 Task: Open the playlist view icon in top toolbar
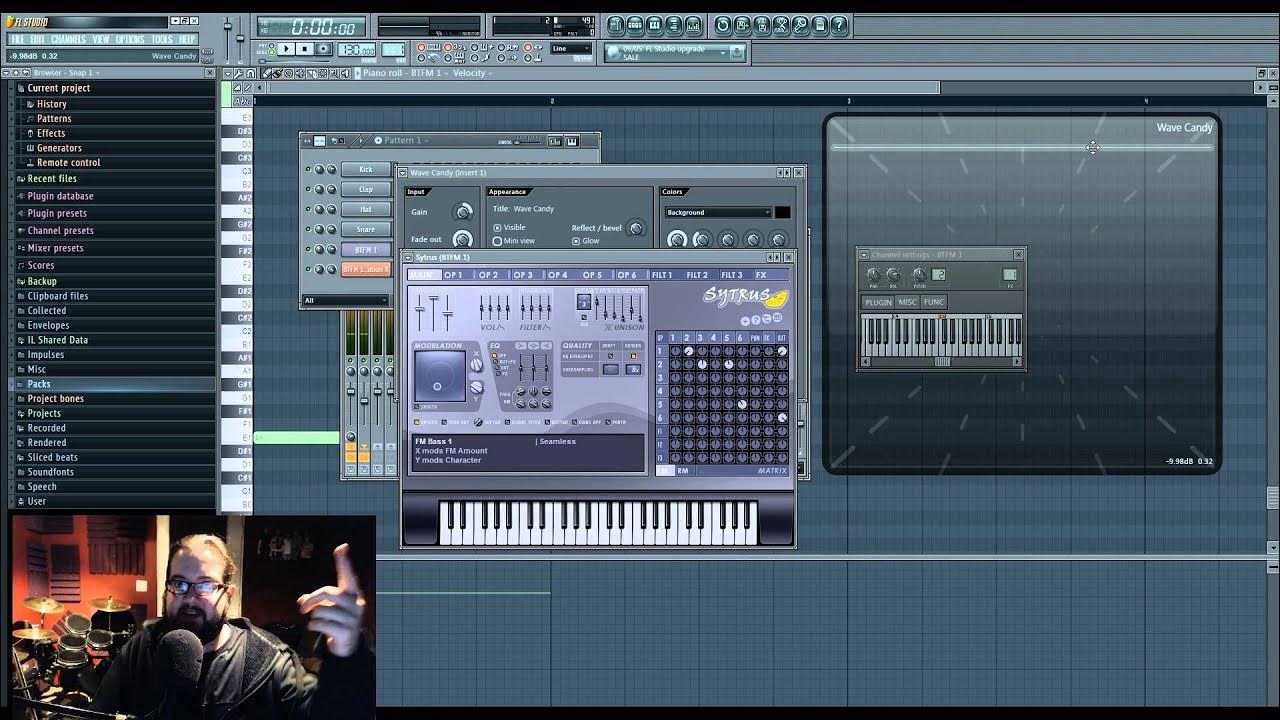[616, 25]
